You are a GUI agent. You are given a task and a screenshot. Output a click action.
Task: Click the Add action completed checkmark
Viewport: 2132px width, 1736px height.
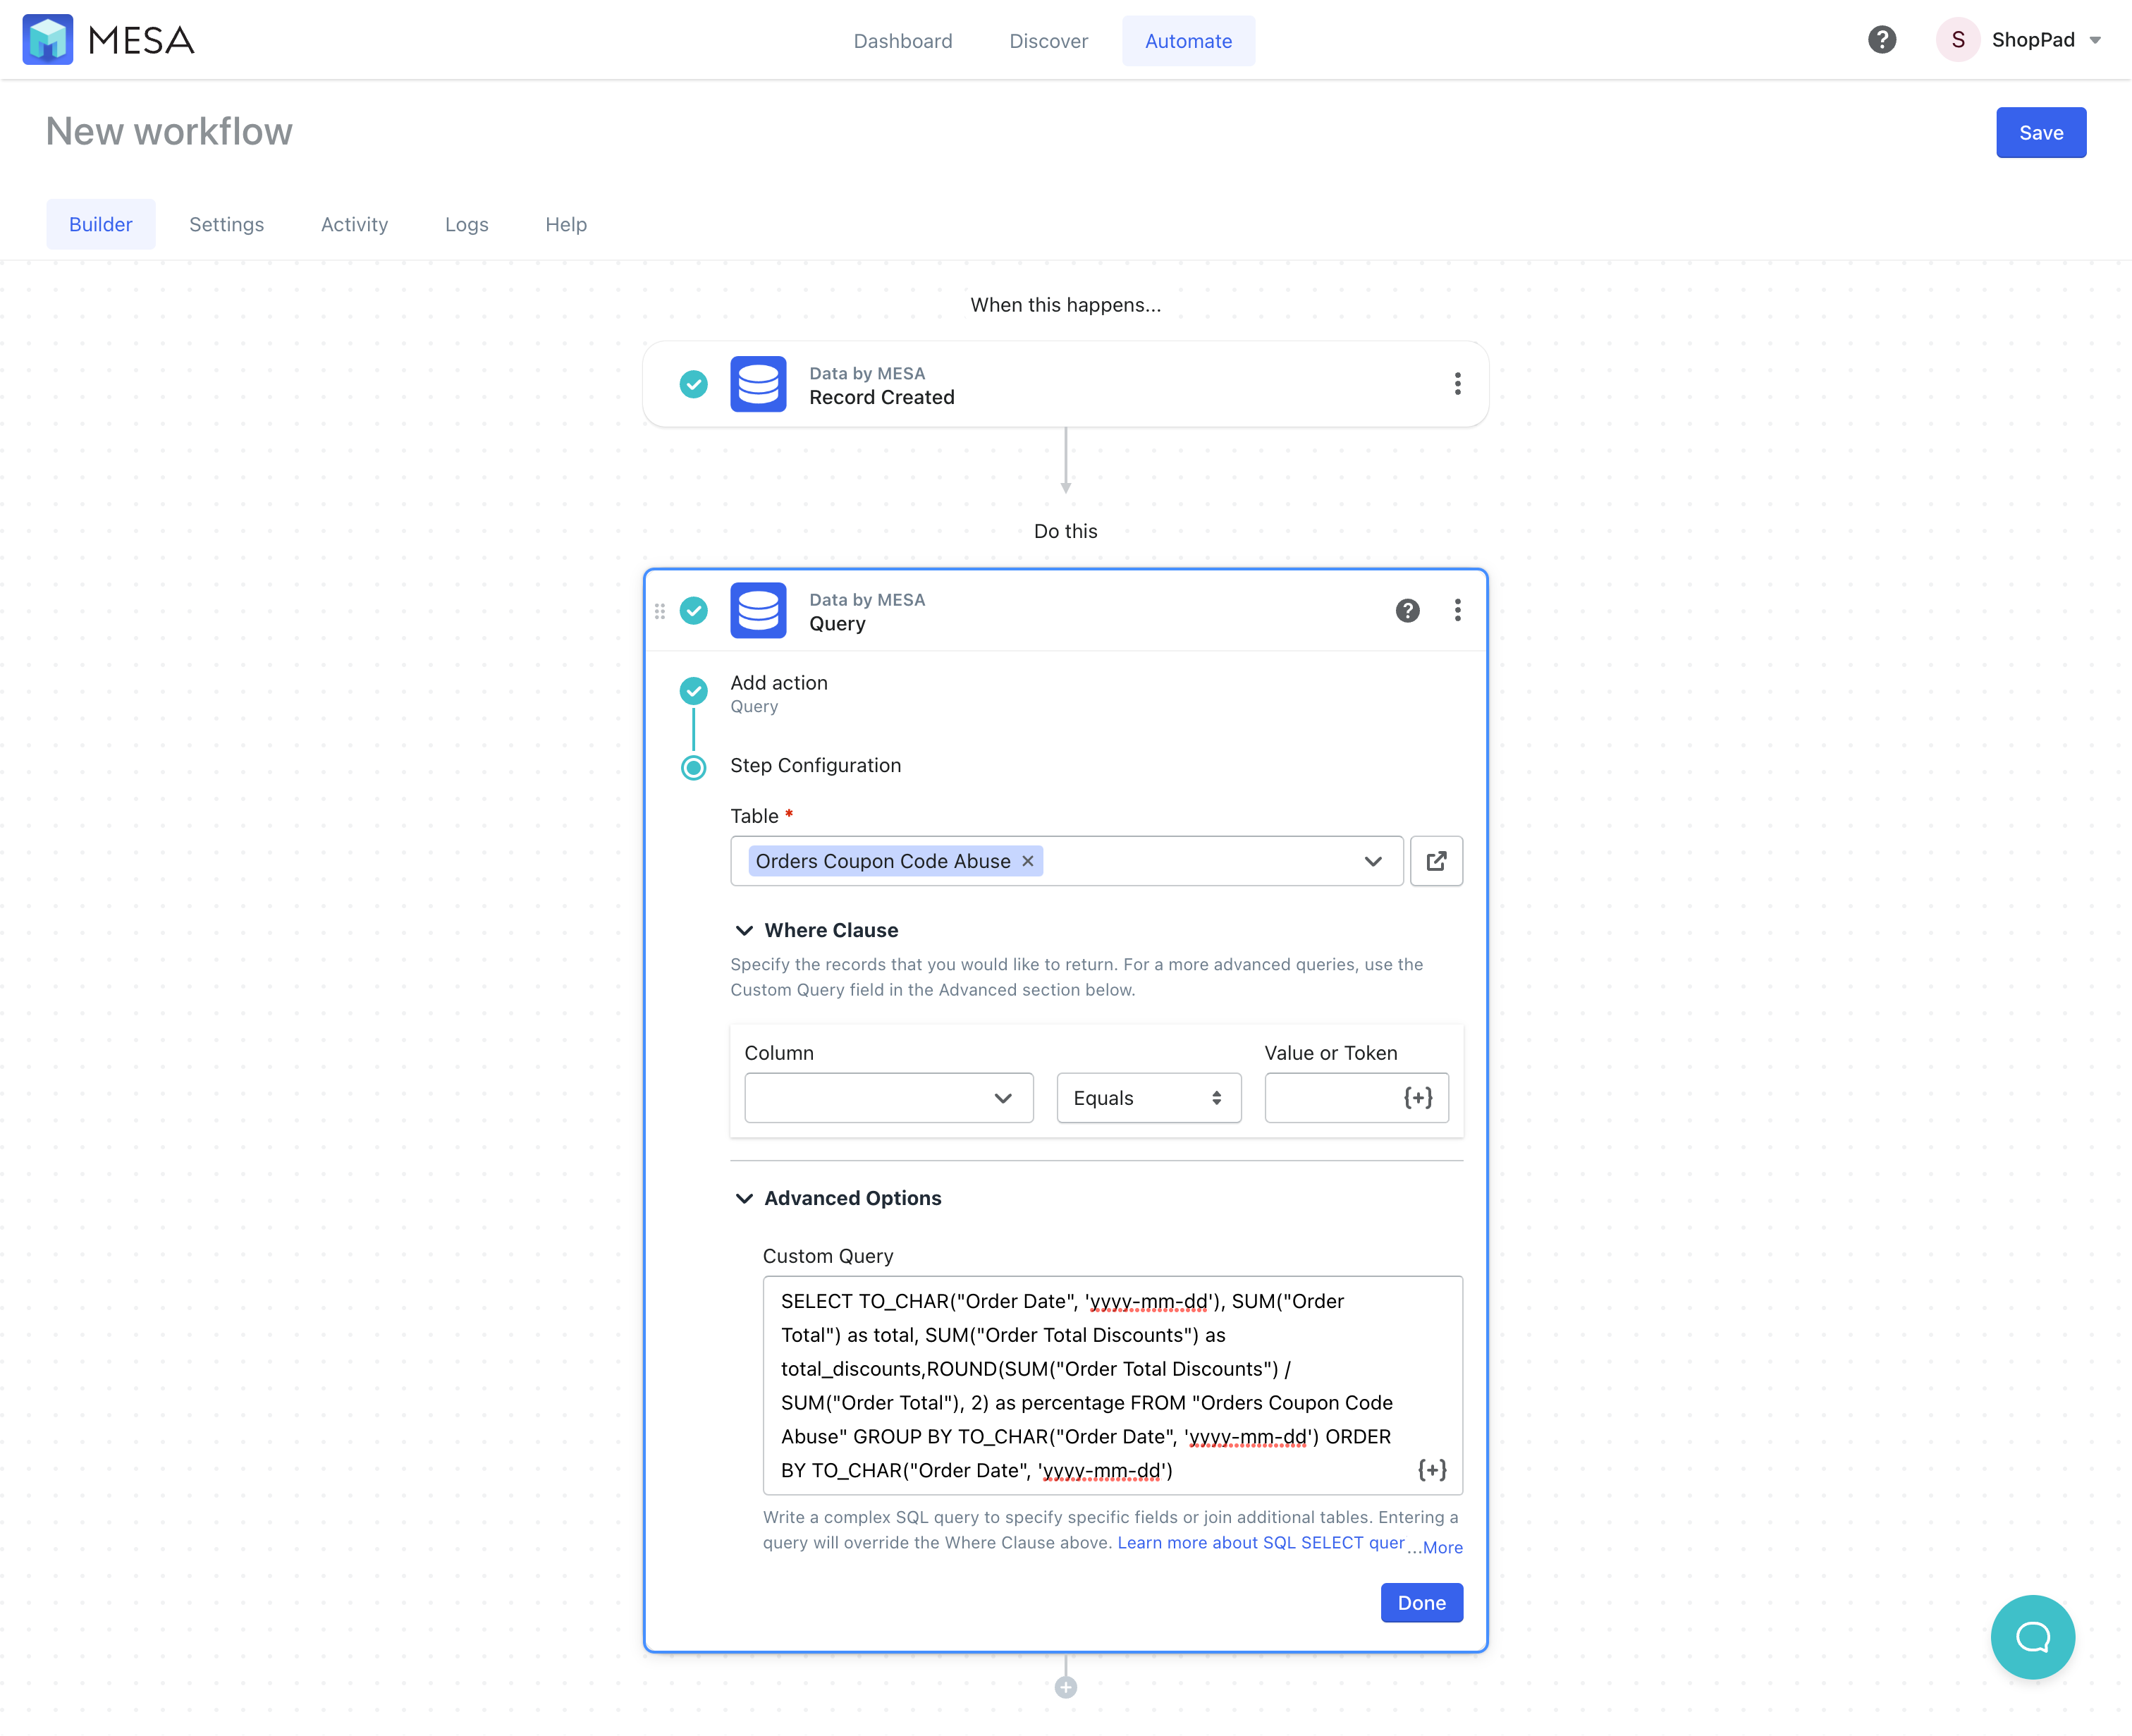(x=694, y=691)
